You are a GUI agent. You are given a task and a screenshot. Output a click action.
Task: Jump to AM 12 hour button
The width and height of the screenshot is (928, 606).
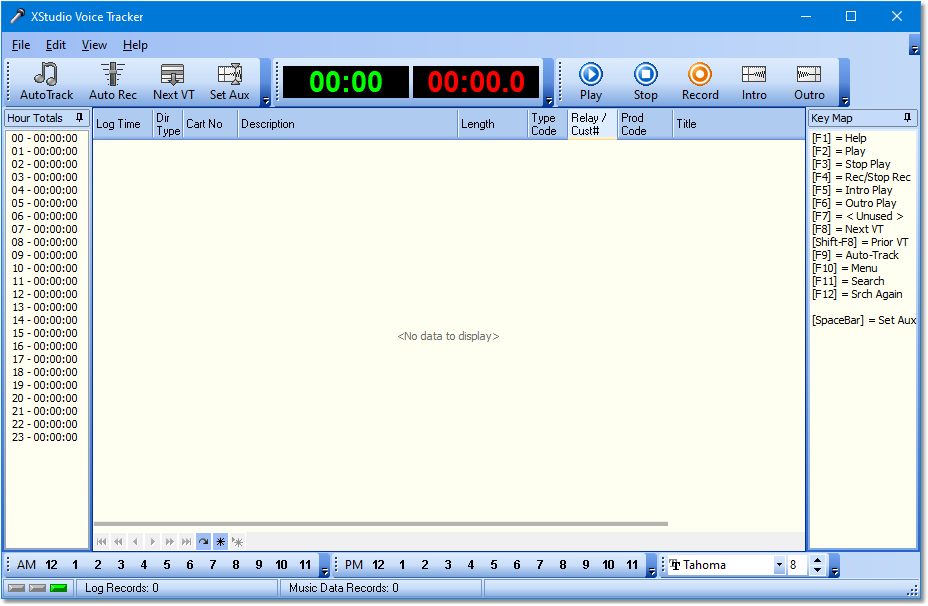[x=51, y=565]
